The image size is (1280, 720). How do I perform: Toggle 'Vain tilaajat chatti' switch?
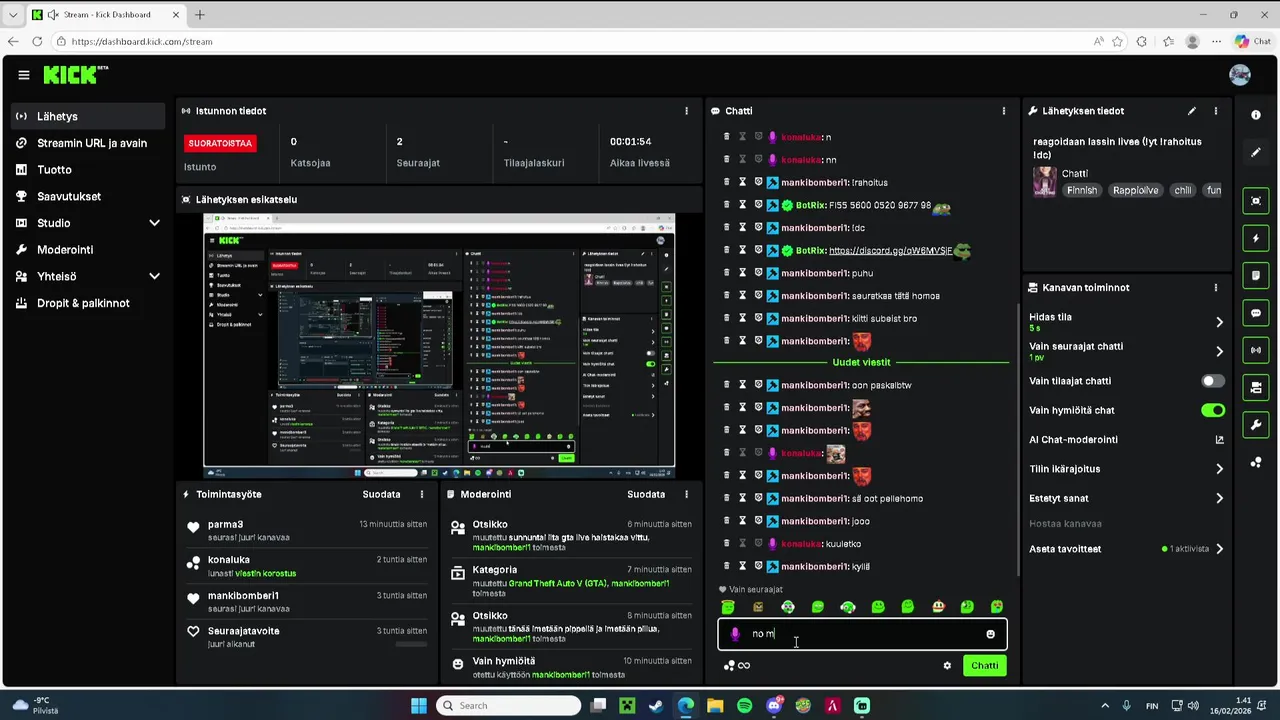[x=1212, y=381]
